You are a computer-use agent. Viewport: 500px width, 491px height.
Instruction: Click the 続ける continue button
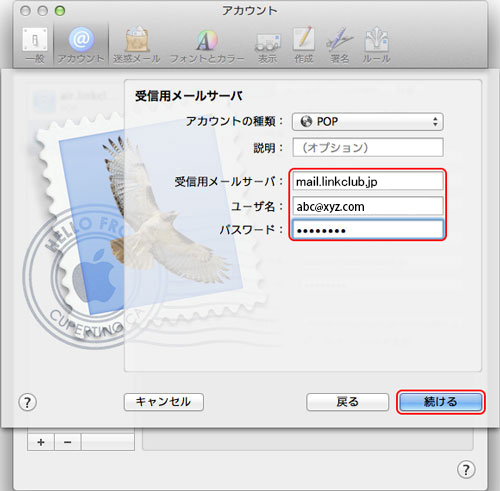pyautogui.click(x=441, y=402)
